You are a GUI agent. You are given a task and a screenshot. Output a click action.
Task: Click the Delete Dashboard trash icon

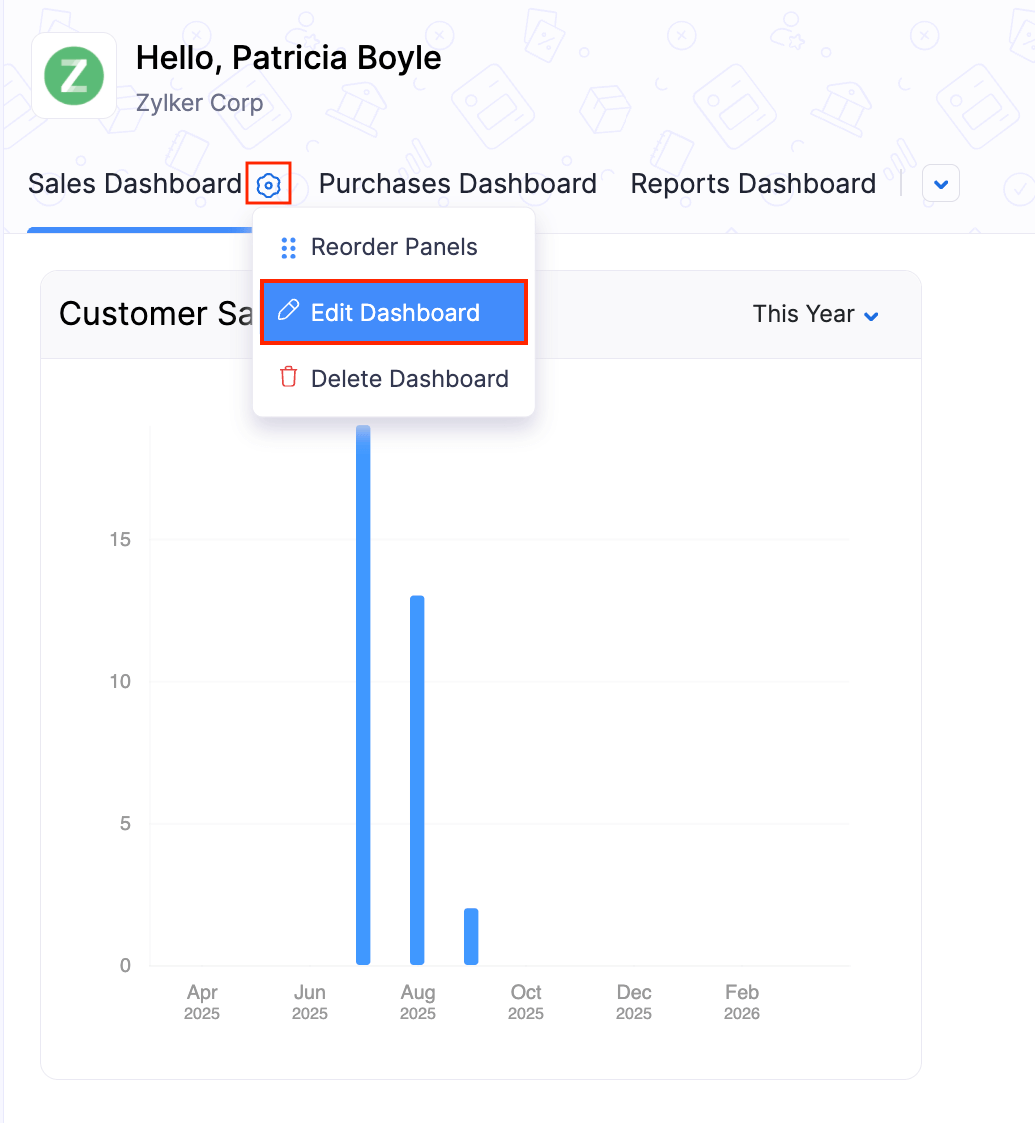[x=288, y=378]
